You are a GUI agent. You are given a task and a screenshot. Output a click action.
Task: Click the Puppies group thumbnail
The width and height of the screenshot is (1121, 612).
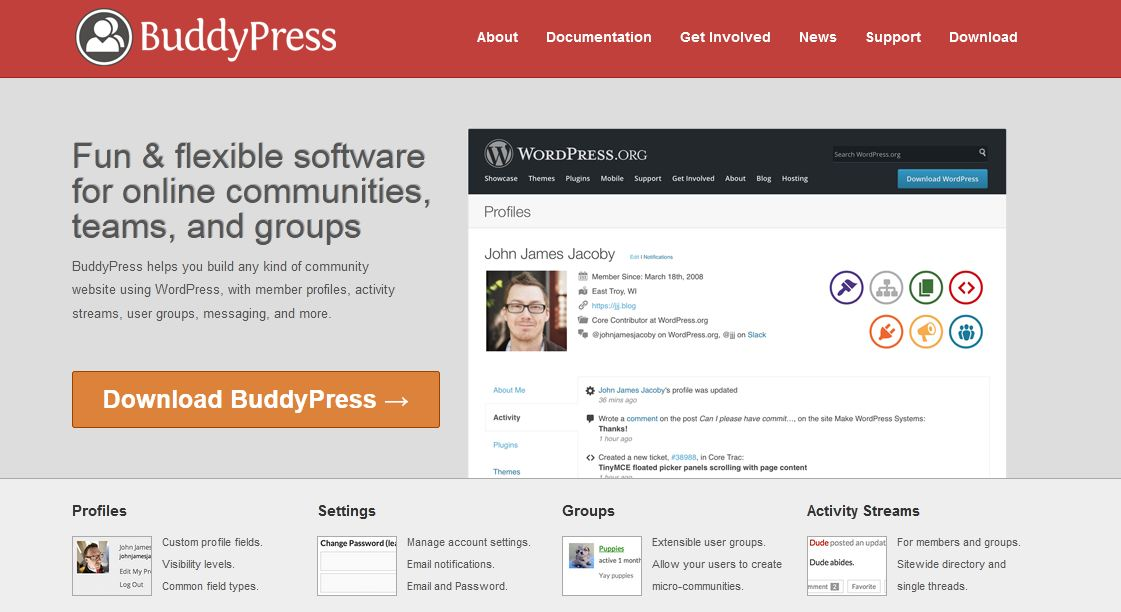pos(602,566)
